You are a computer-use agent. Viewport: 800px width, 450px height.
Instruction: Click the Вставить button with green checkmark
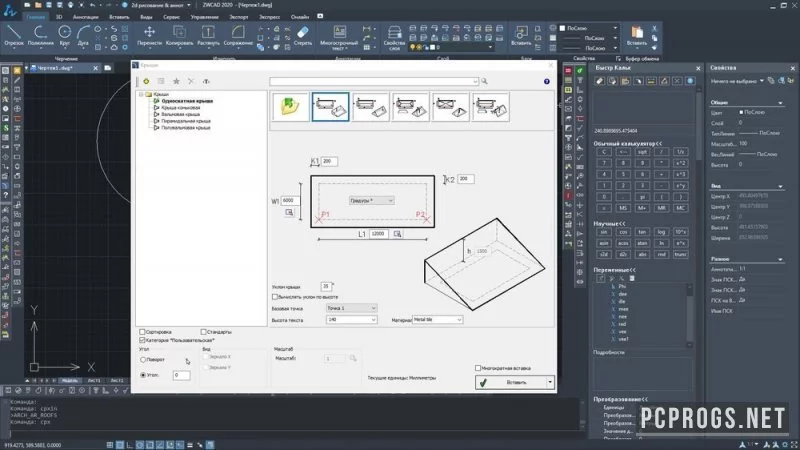click(511, 382)
